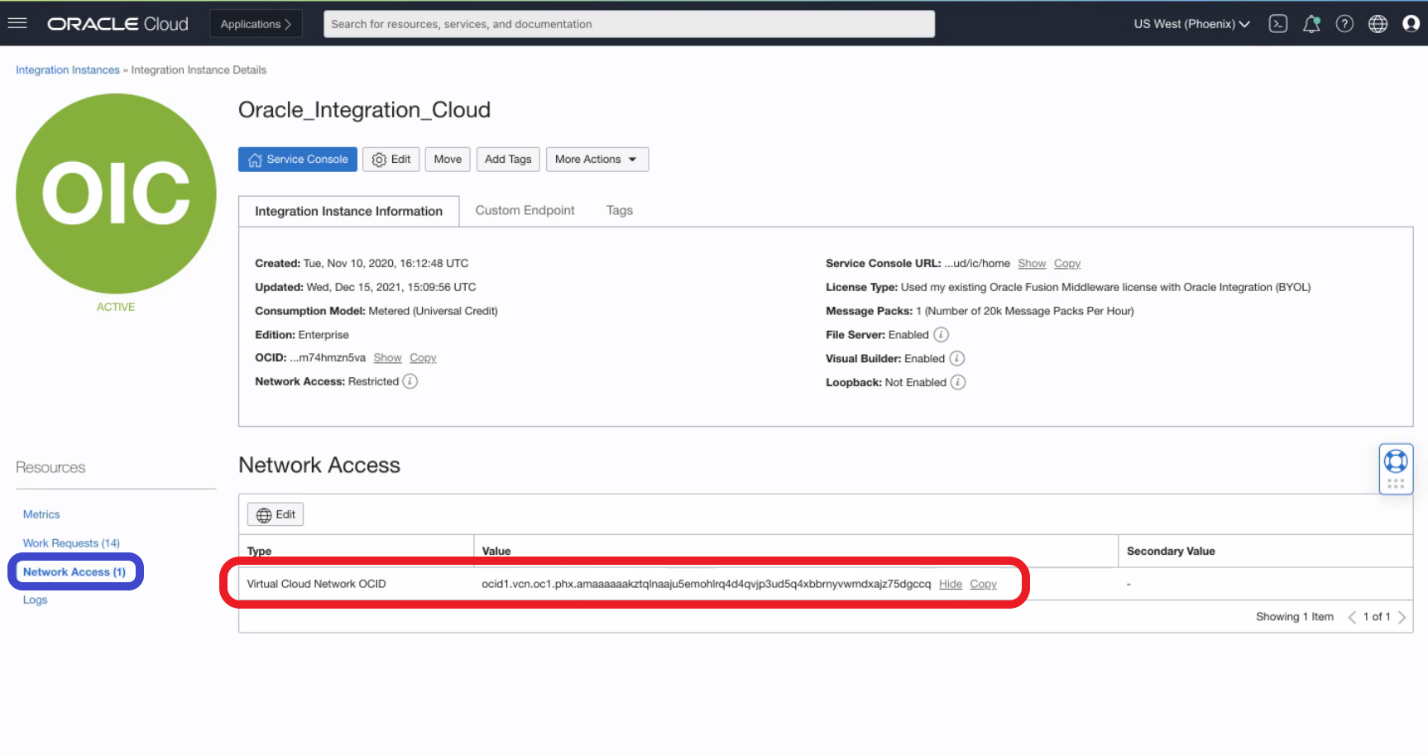Hide the Virtual Cloud Network OCID value
This screenshot has height=755, width=1428.
point(950,584)
